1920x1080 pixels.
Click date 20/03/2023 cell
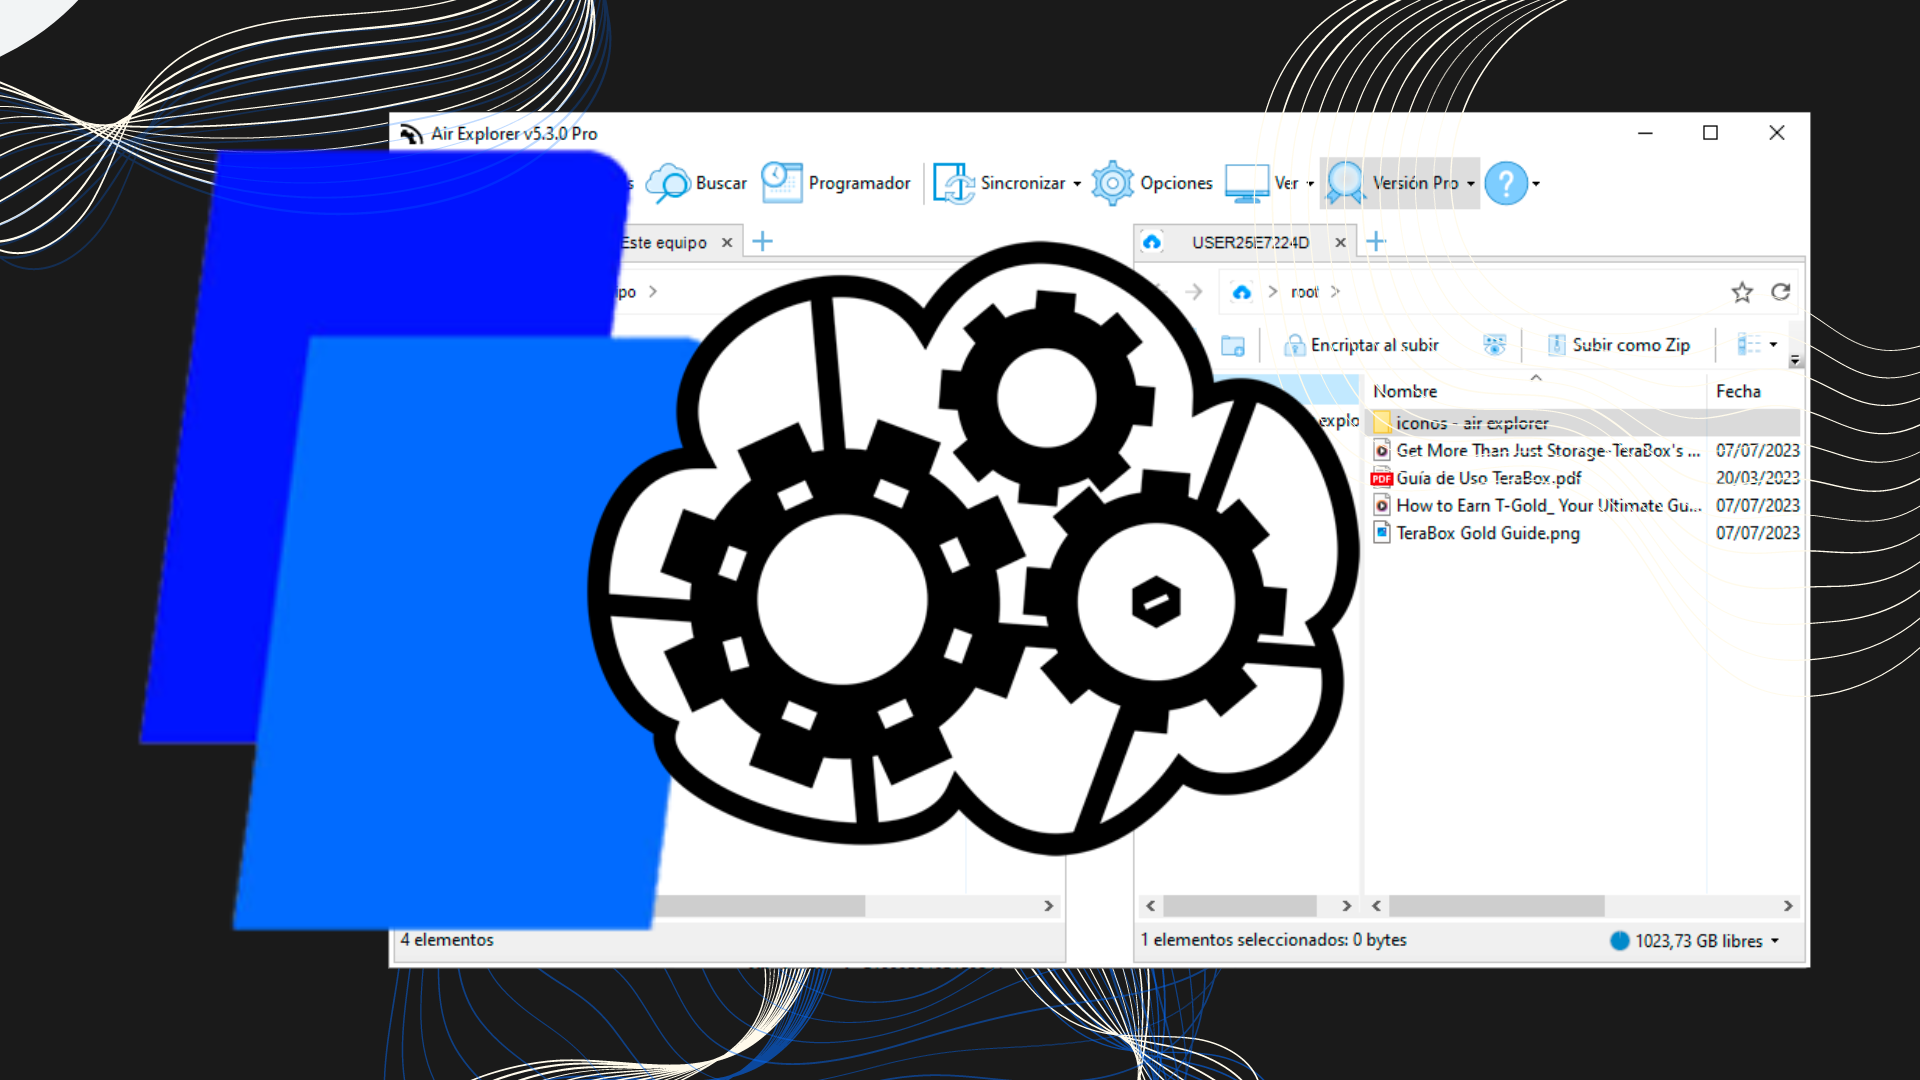(x=1757, y=478)
